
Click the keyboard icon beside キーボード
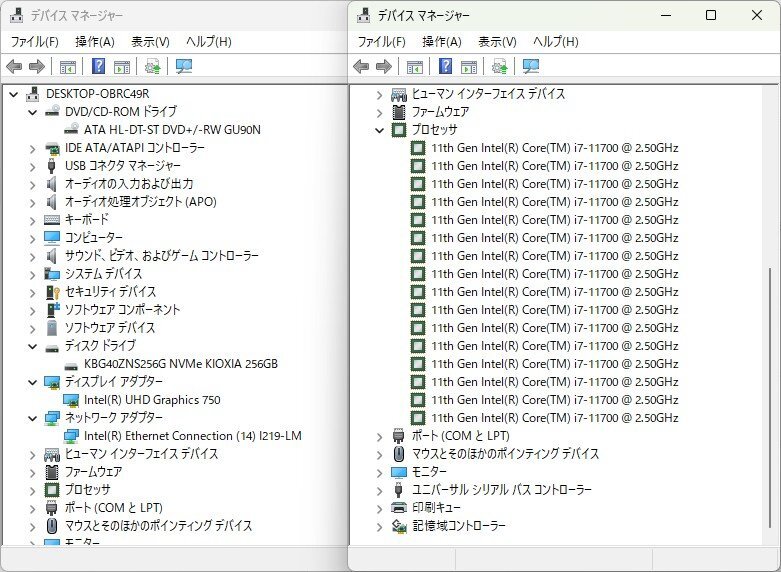click(x=52, y=219)
